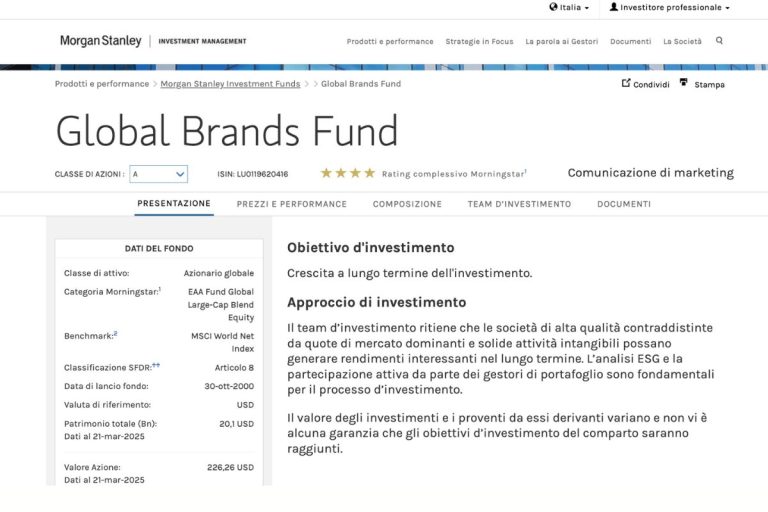Click the 226,26 USD share value
This screenshot has height=512, width=768.
coord(231,468)
